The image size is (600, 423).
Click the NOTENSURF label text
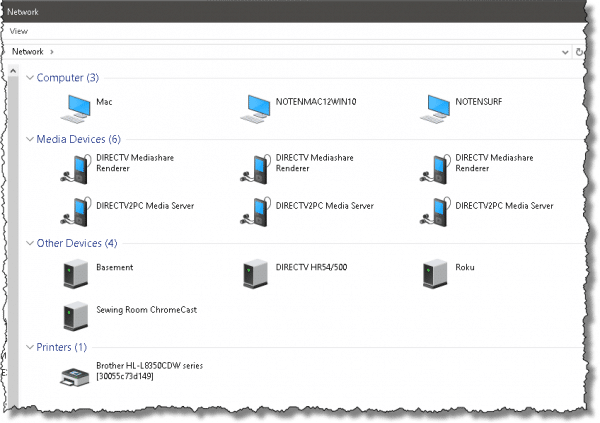(x=479, y=102)
